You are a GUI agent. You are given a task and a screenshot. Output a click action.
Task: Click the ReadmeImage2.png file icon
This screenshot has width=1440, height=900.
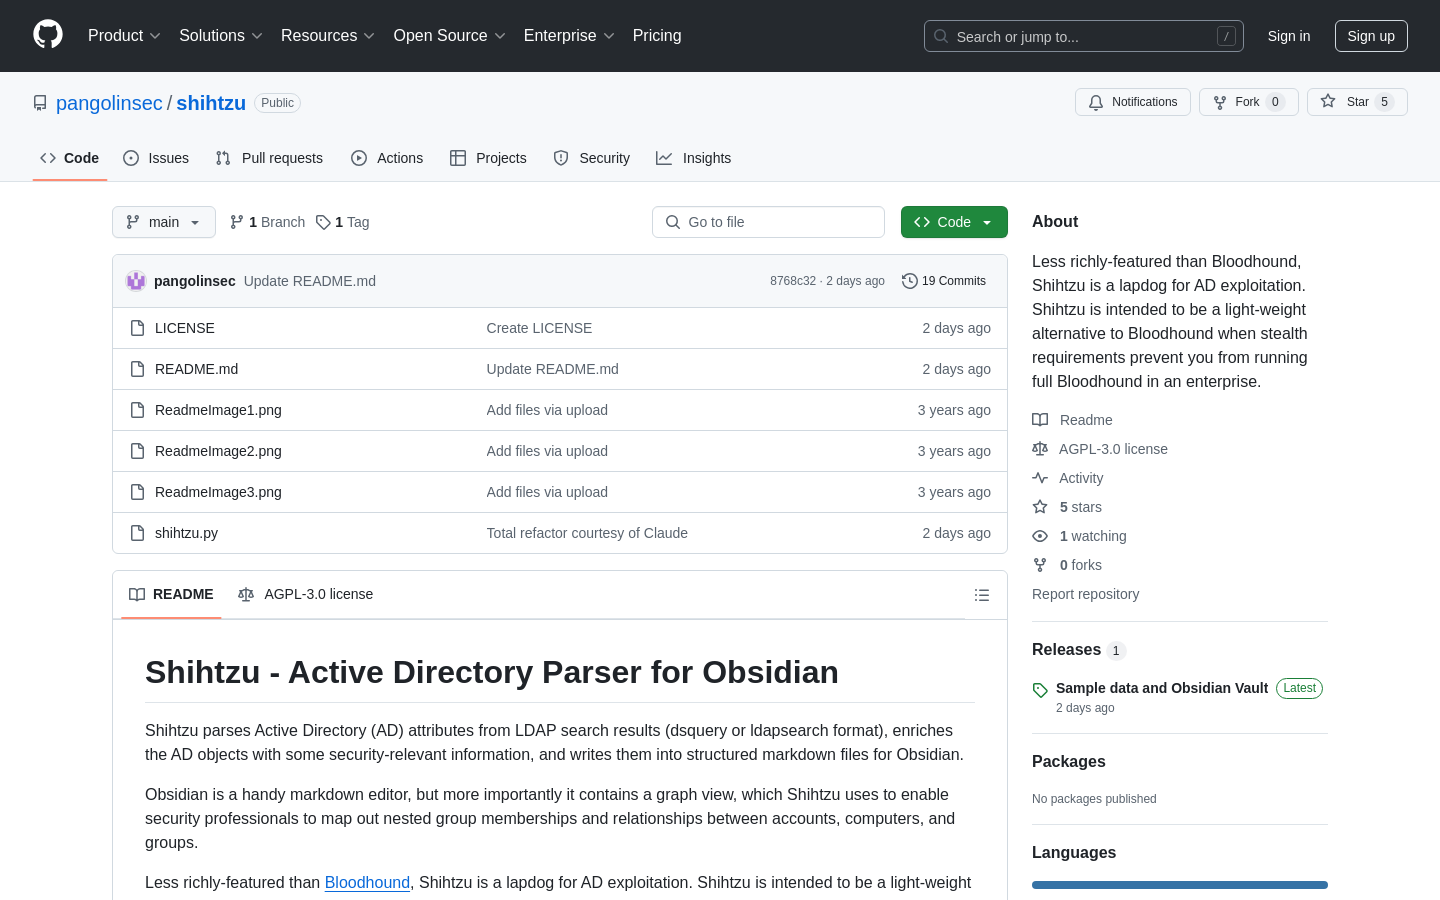(138, 451)
